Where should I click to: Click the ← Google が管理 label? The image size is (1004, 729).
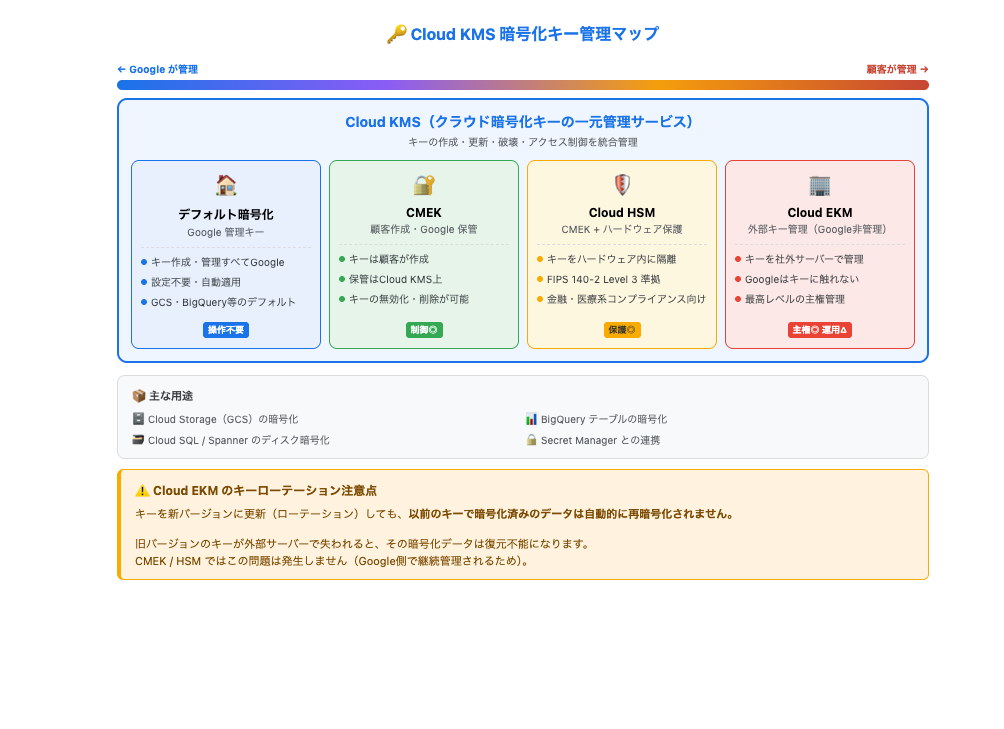[158, 69]
